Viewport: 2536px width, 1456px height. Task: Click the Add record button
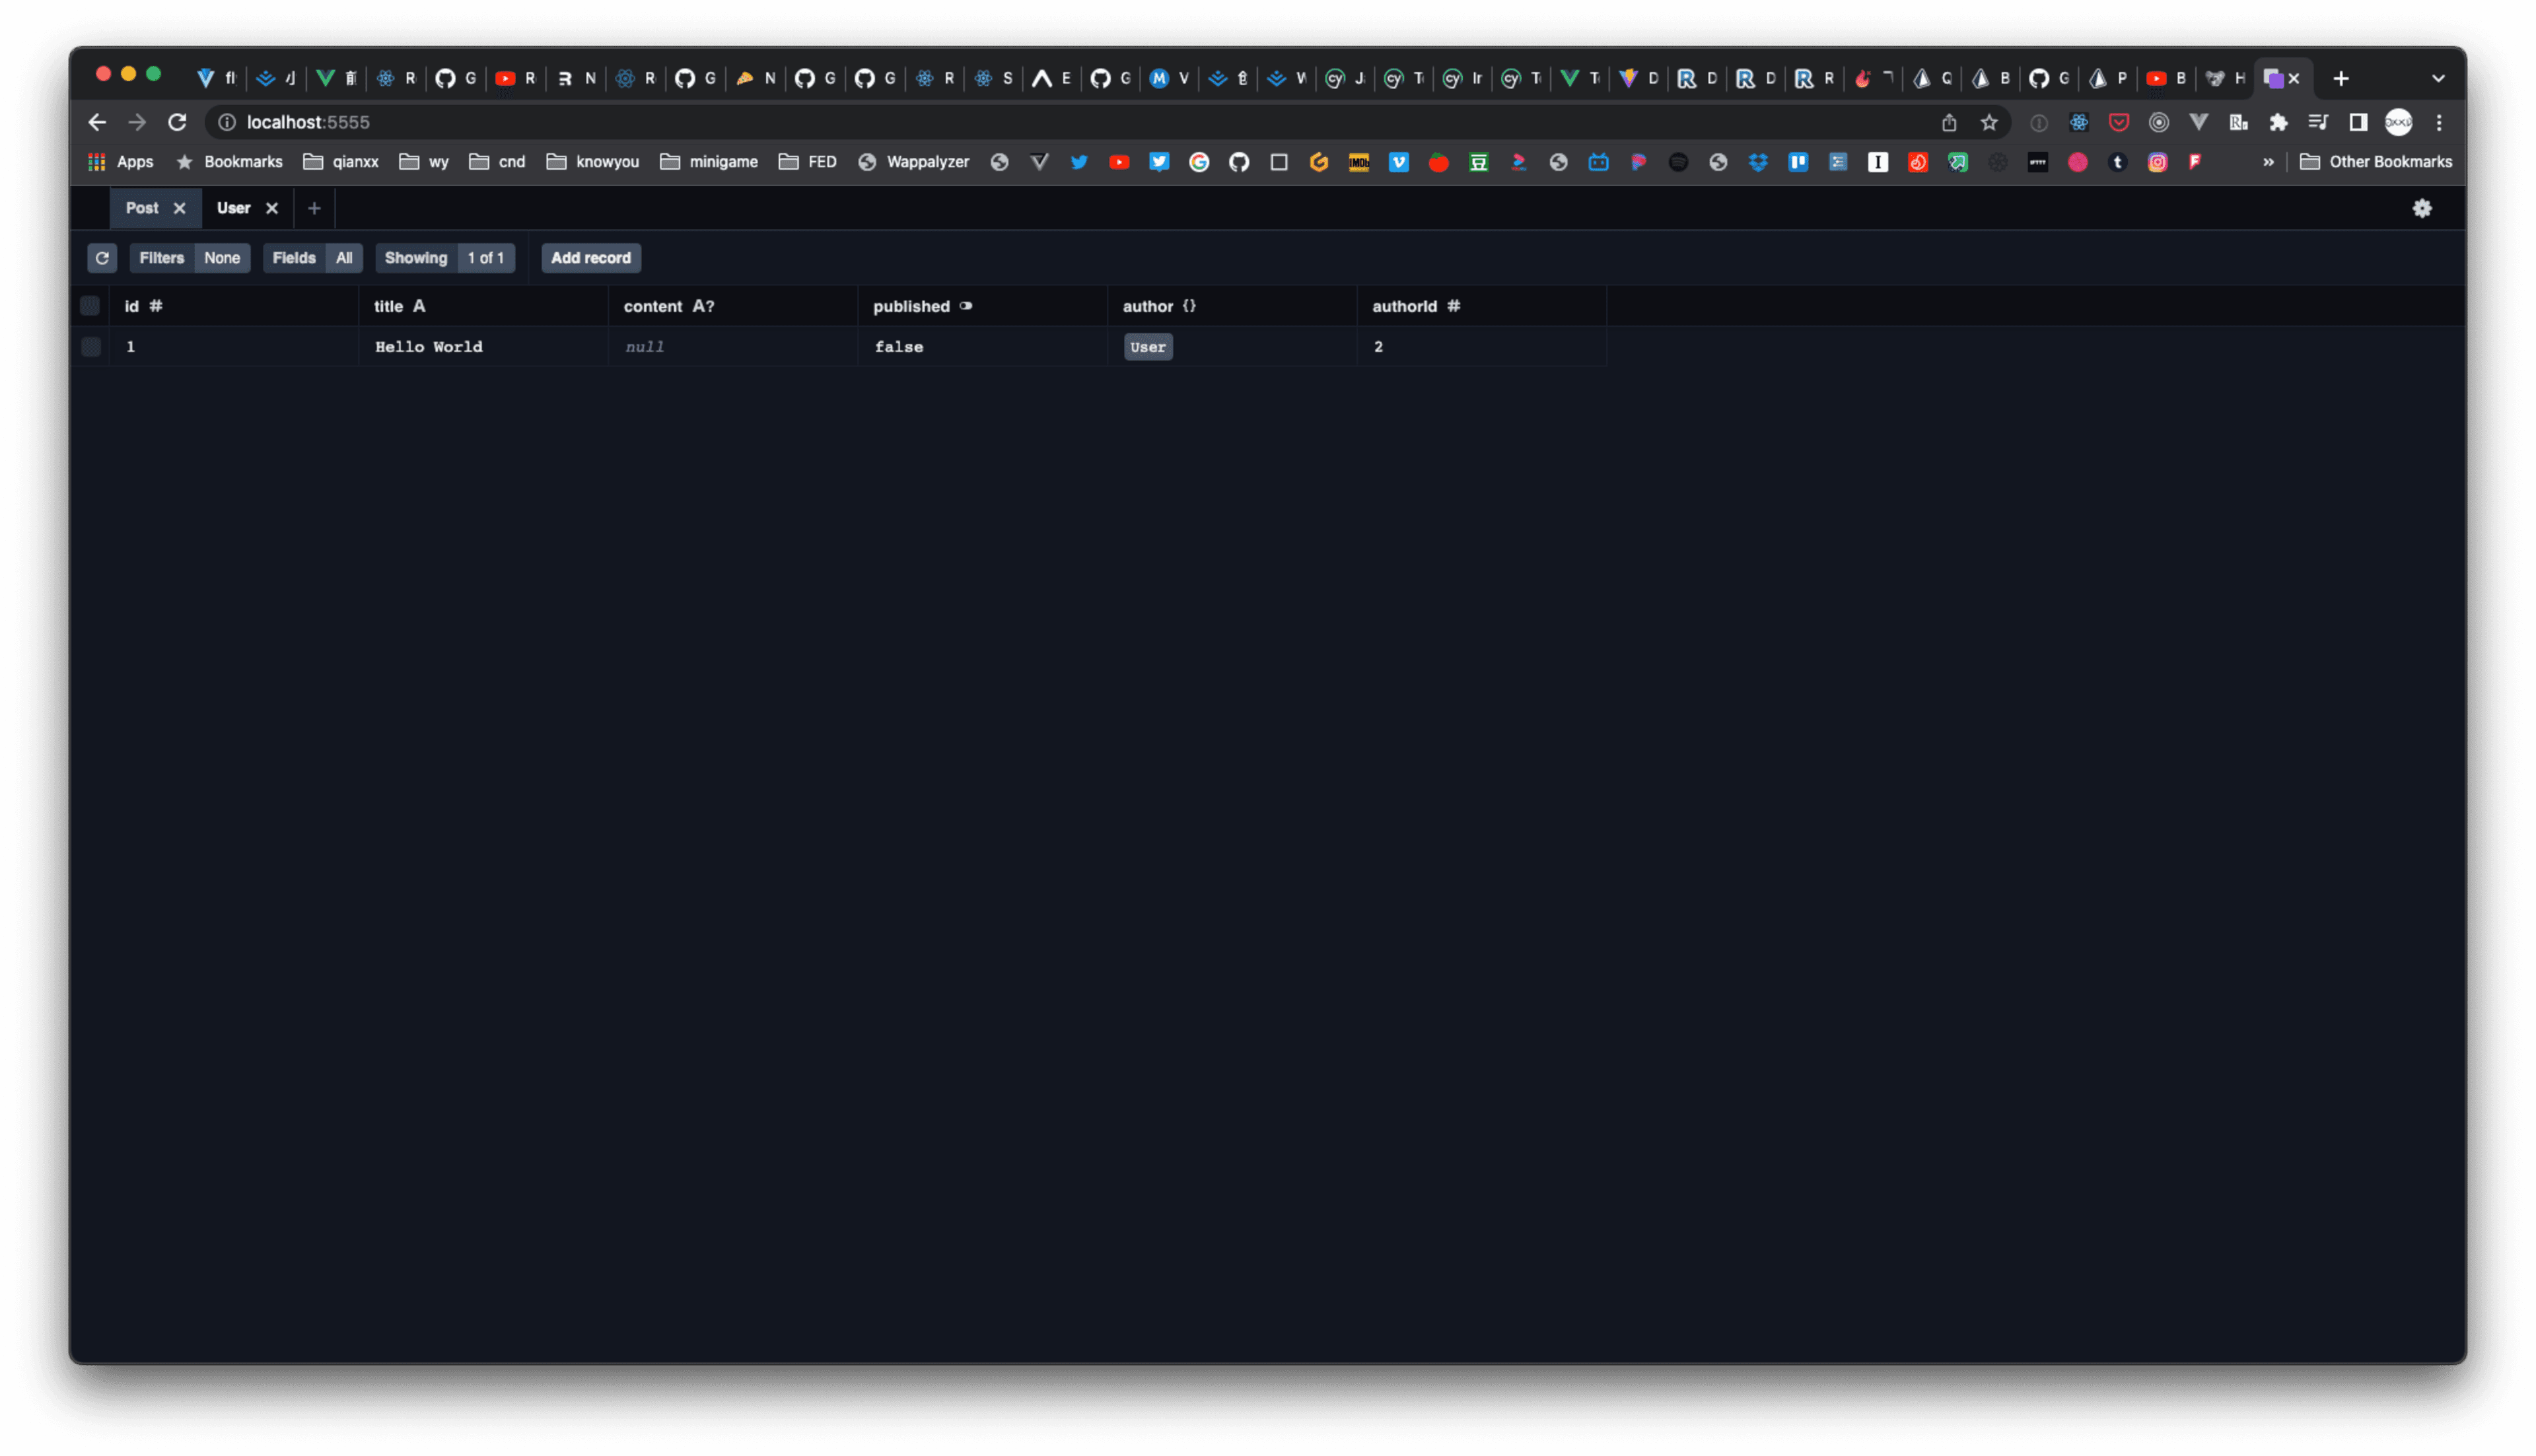coord(590,258)
